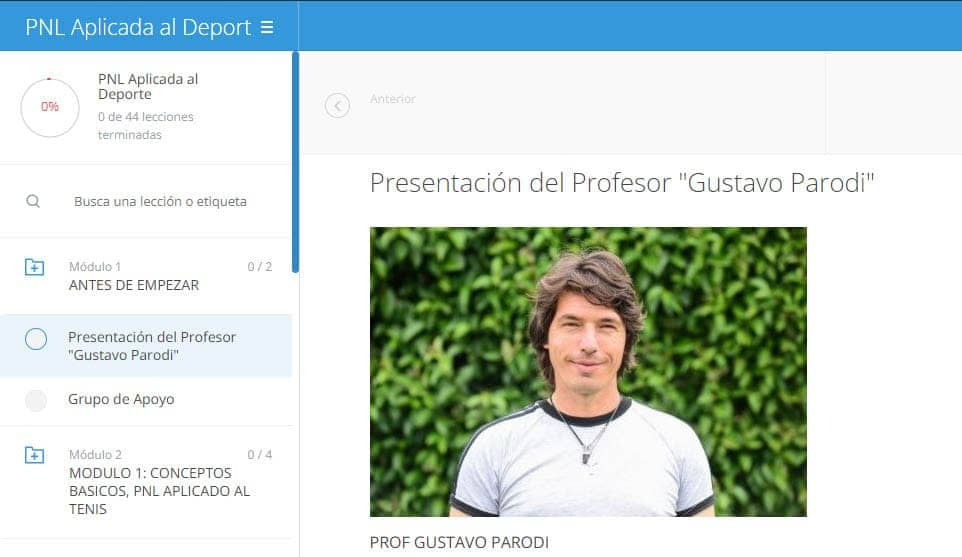Expand the ANTES DE EMPEZAR module
The width and height of the screenshot is (962, 557).
(x=133, y=285)
